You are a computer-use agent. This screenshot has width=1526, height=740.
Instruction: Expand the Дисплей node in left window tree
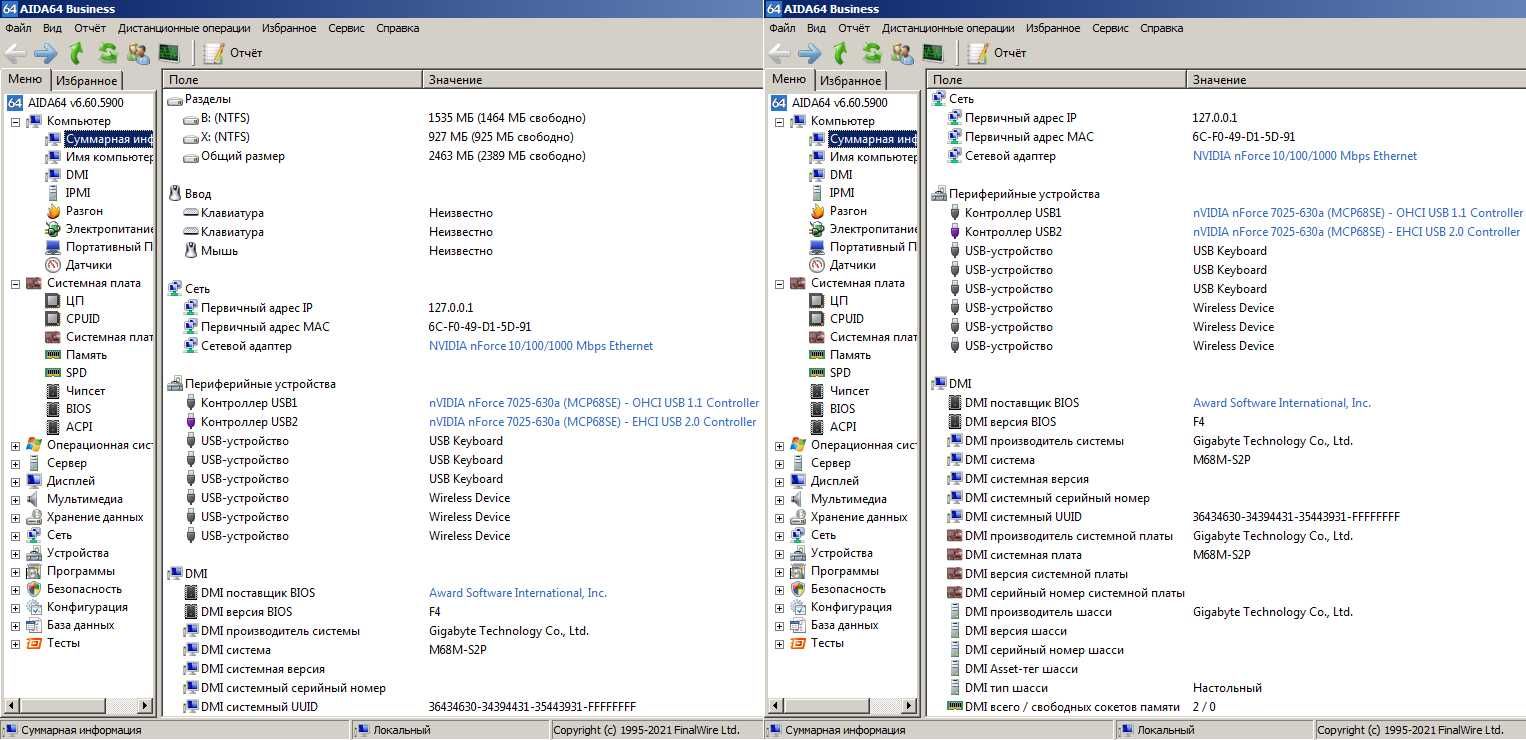pyautogui.click(x=15, y=481)
